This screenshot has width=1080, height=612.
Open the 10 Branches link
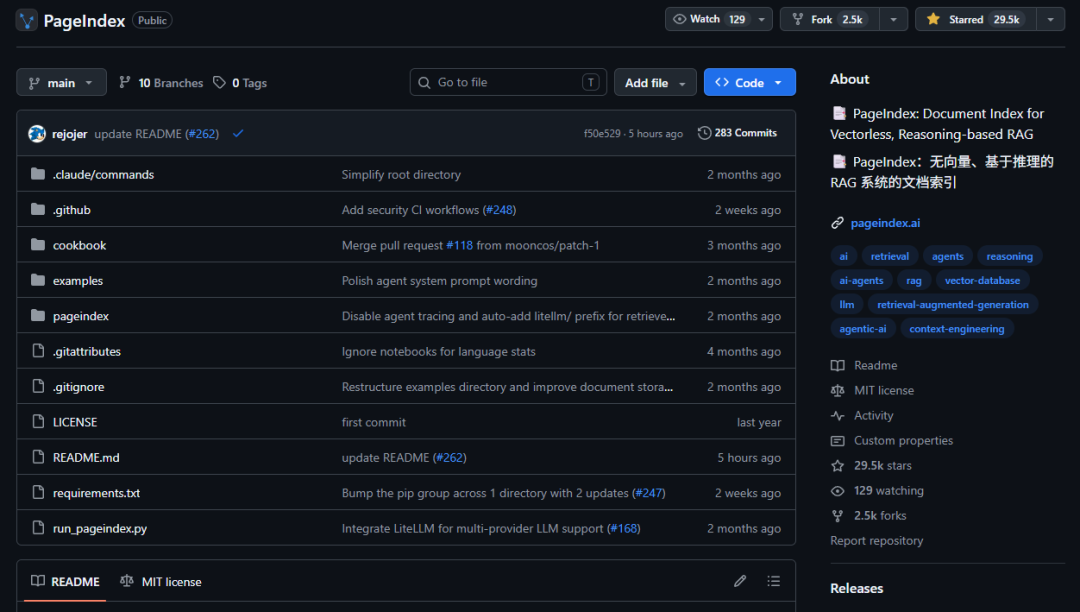161,83
